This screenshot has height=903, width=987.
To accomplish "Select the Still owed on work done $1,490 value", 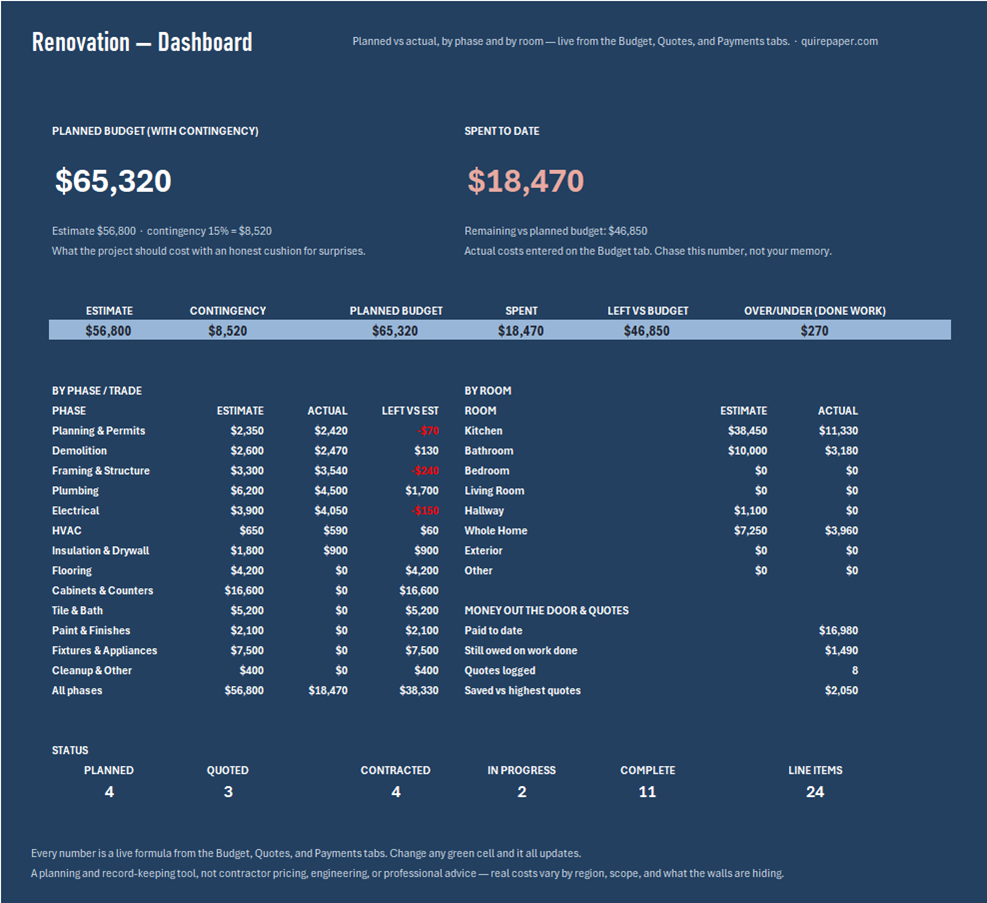I will click(842, 651).
